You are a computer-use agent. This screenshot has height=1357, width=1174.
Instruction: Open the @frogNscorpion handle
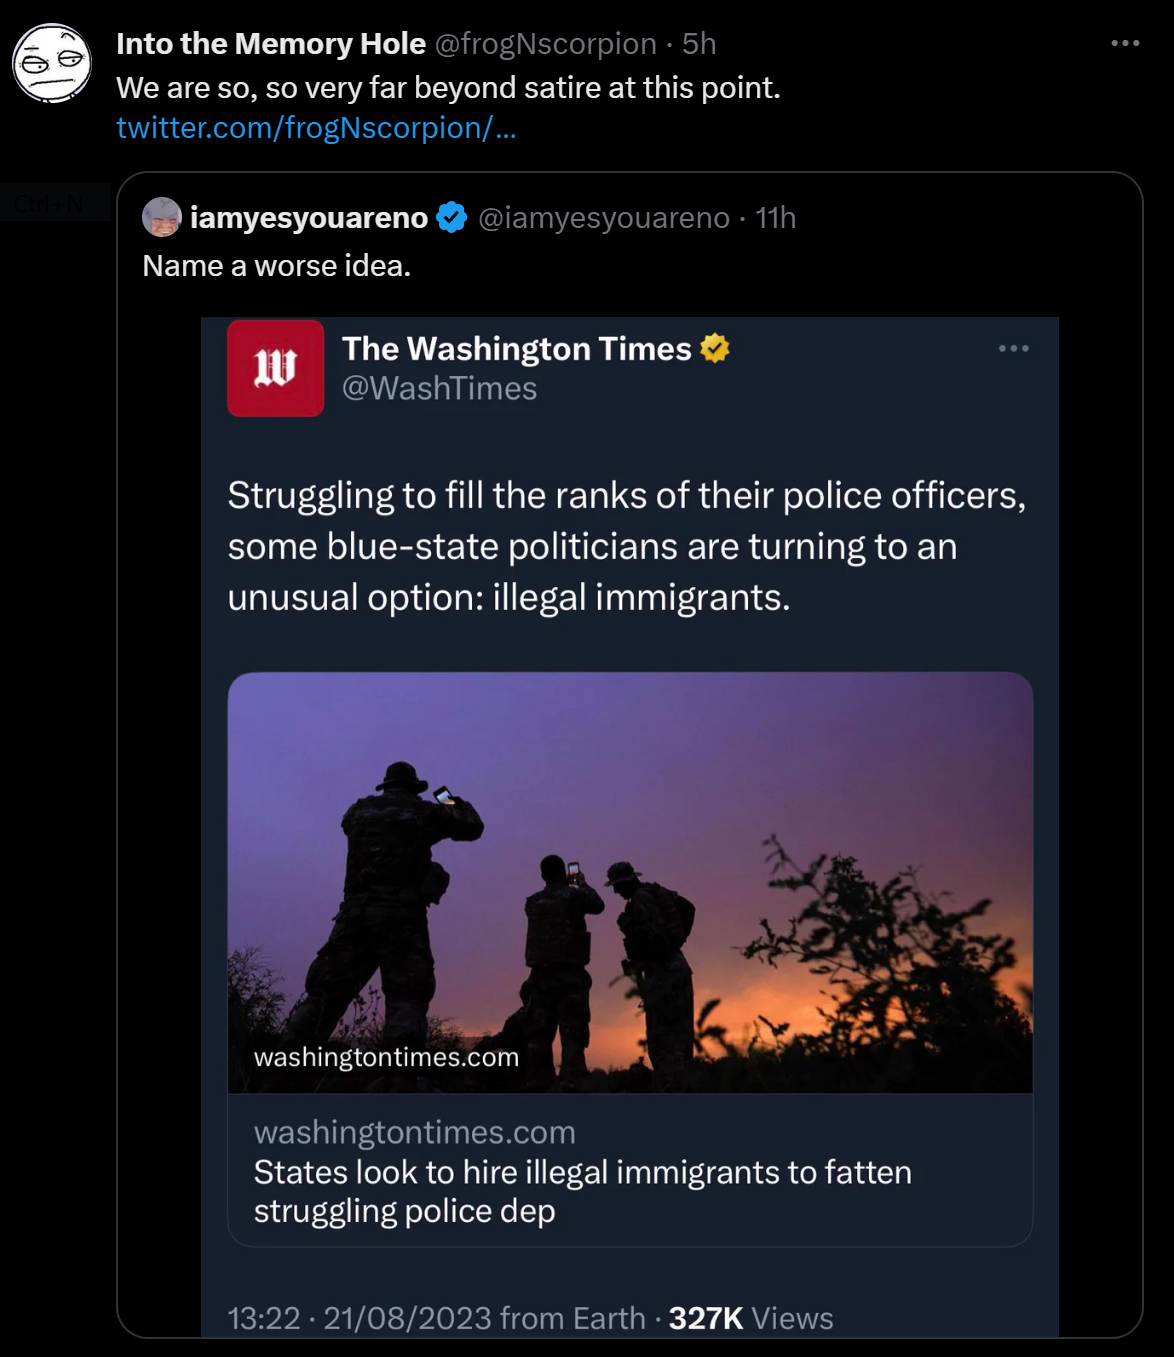545,44
